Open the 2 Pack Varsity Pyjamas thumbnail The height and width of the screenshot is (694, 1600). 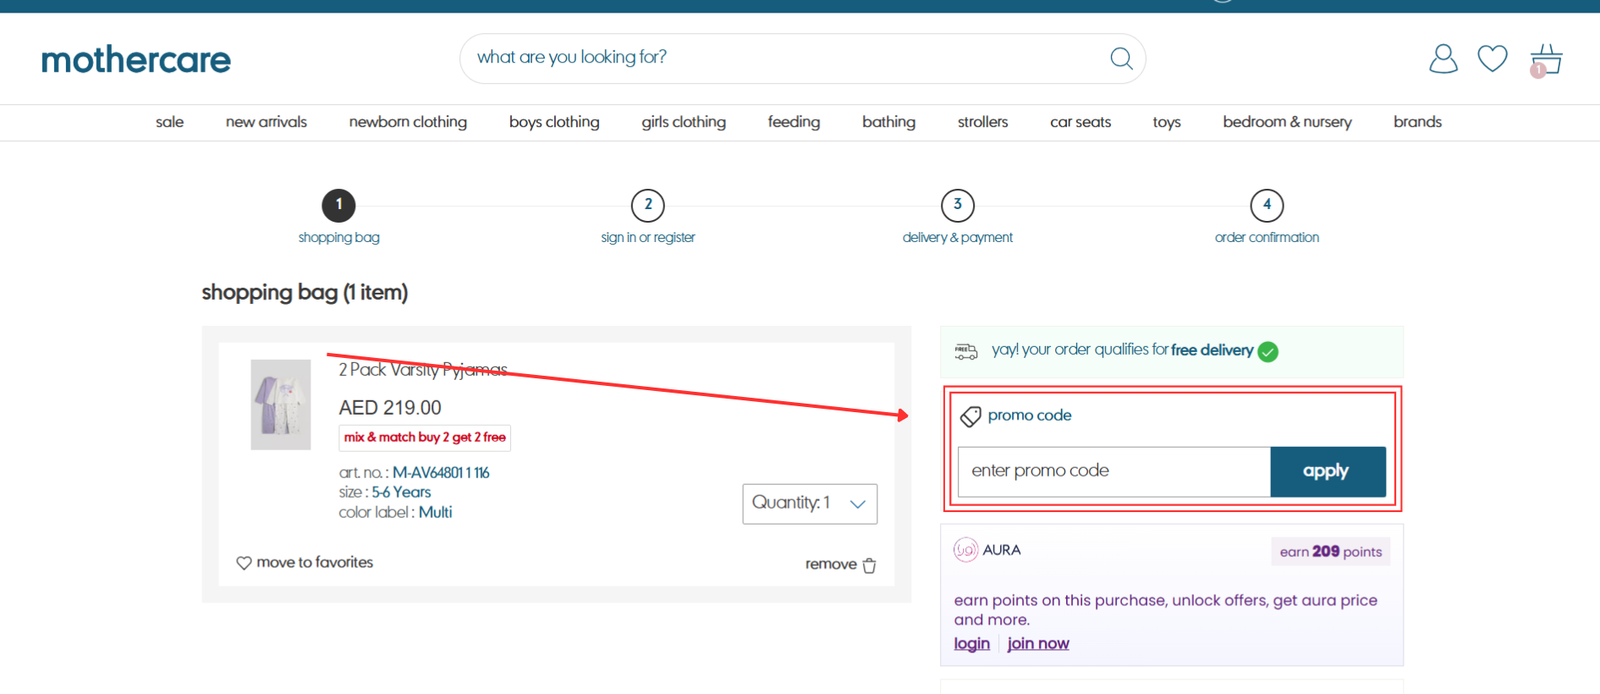tap(280, 405)
